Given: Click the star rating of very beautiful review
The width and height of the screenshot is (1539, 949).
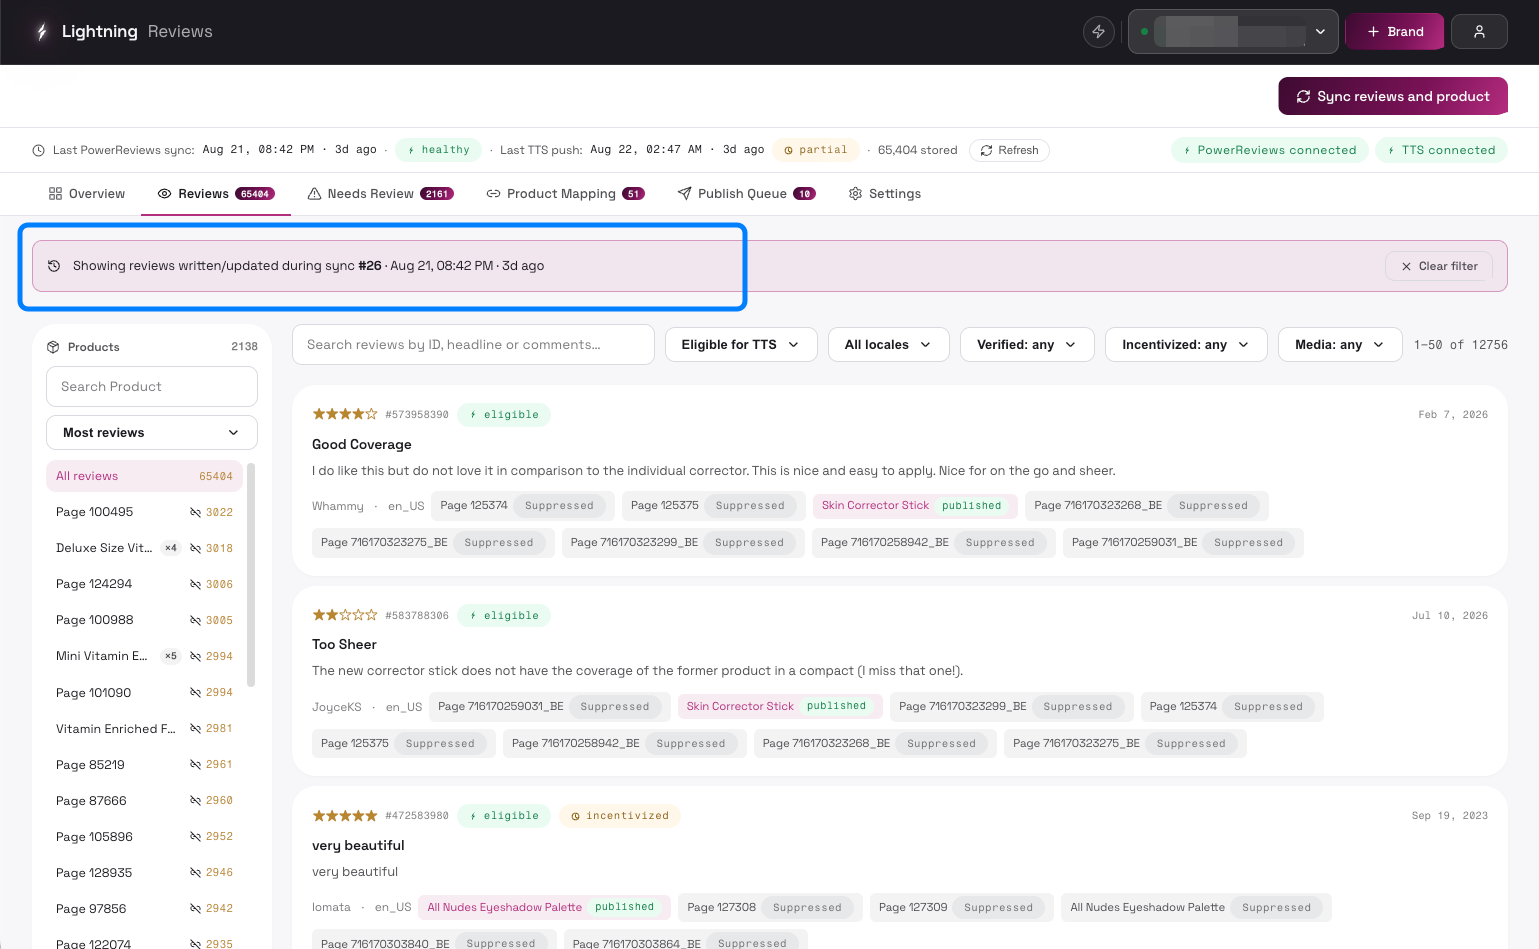Looking at the screenshot, I should click(x=345, y=816).
